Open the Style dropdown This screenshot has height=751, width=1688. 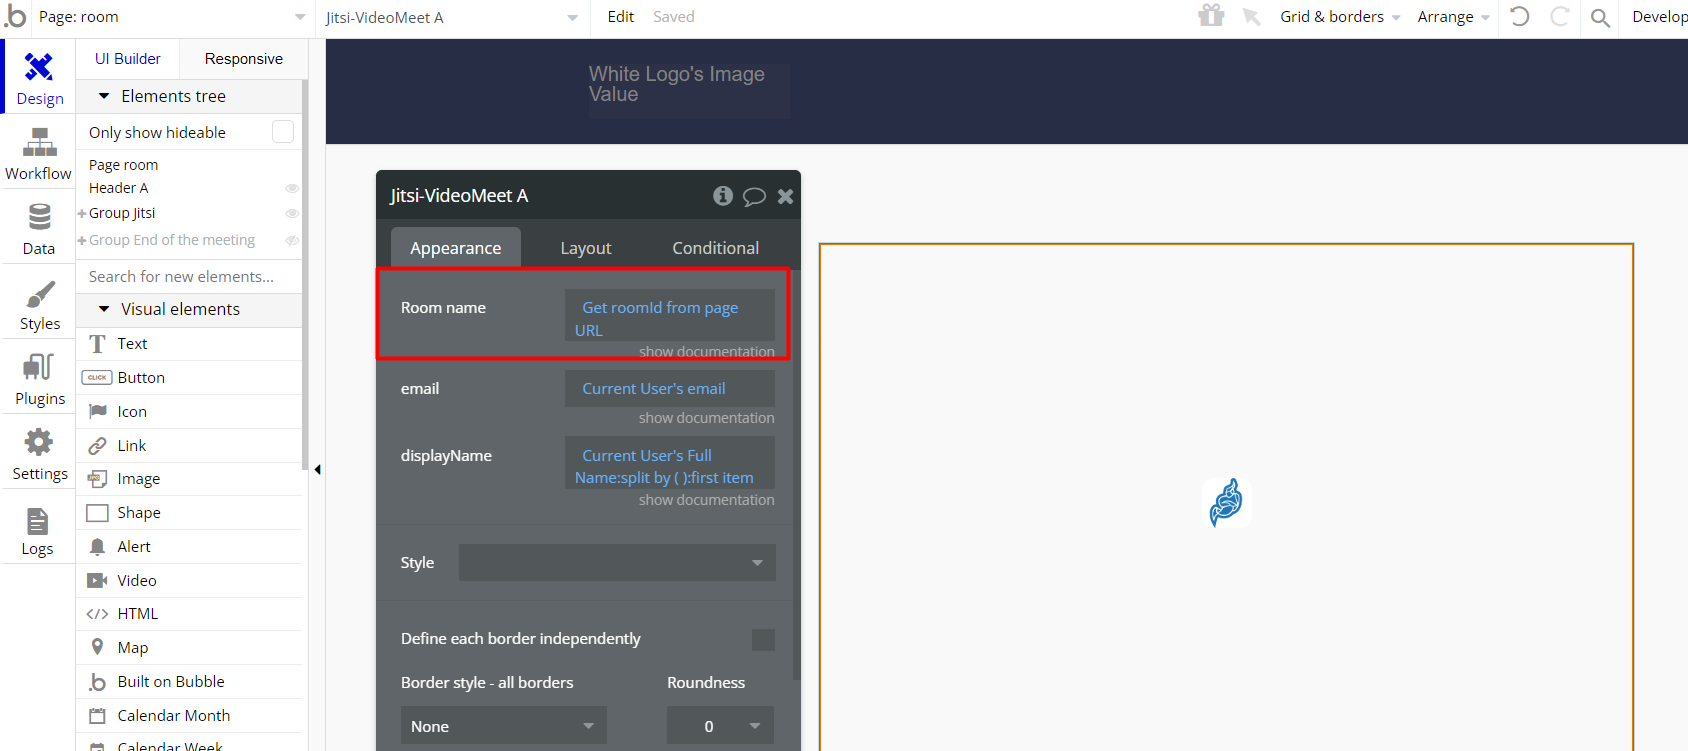[x=617, y=562]
